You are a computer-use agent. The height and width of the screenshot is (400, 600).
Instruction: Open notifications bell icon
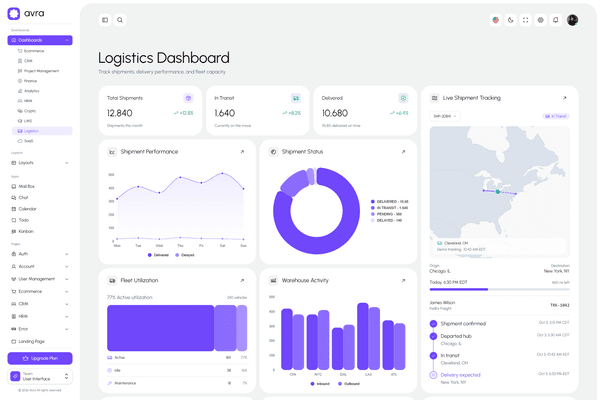point(556,20)
